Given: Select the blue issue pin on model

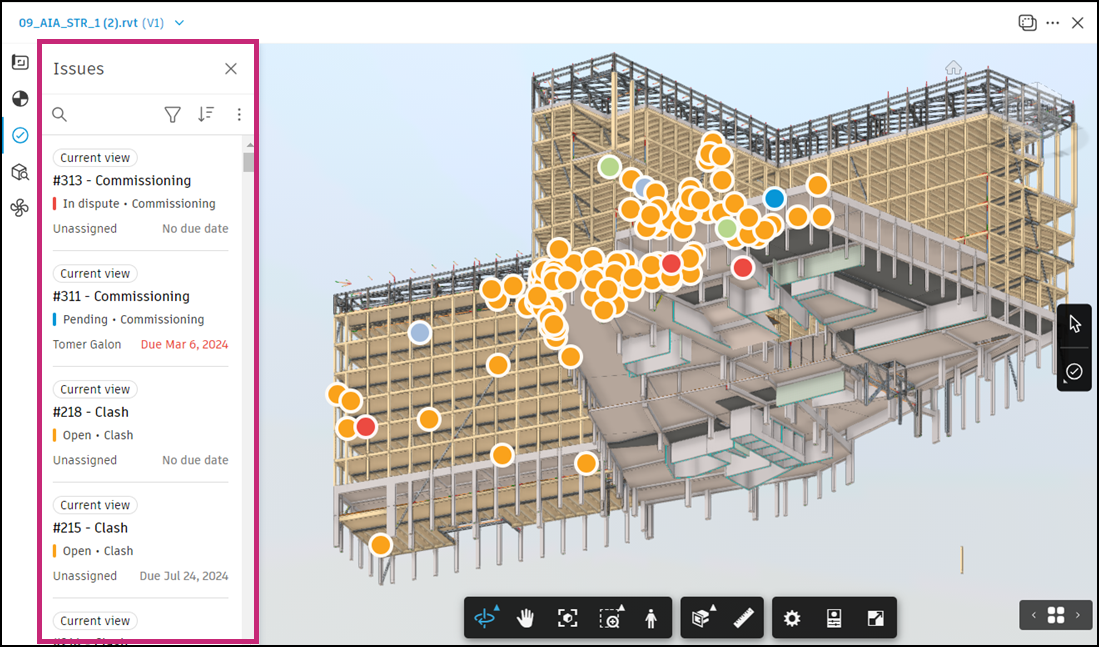Looking at the screenshot, I should click(774, 198).
